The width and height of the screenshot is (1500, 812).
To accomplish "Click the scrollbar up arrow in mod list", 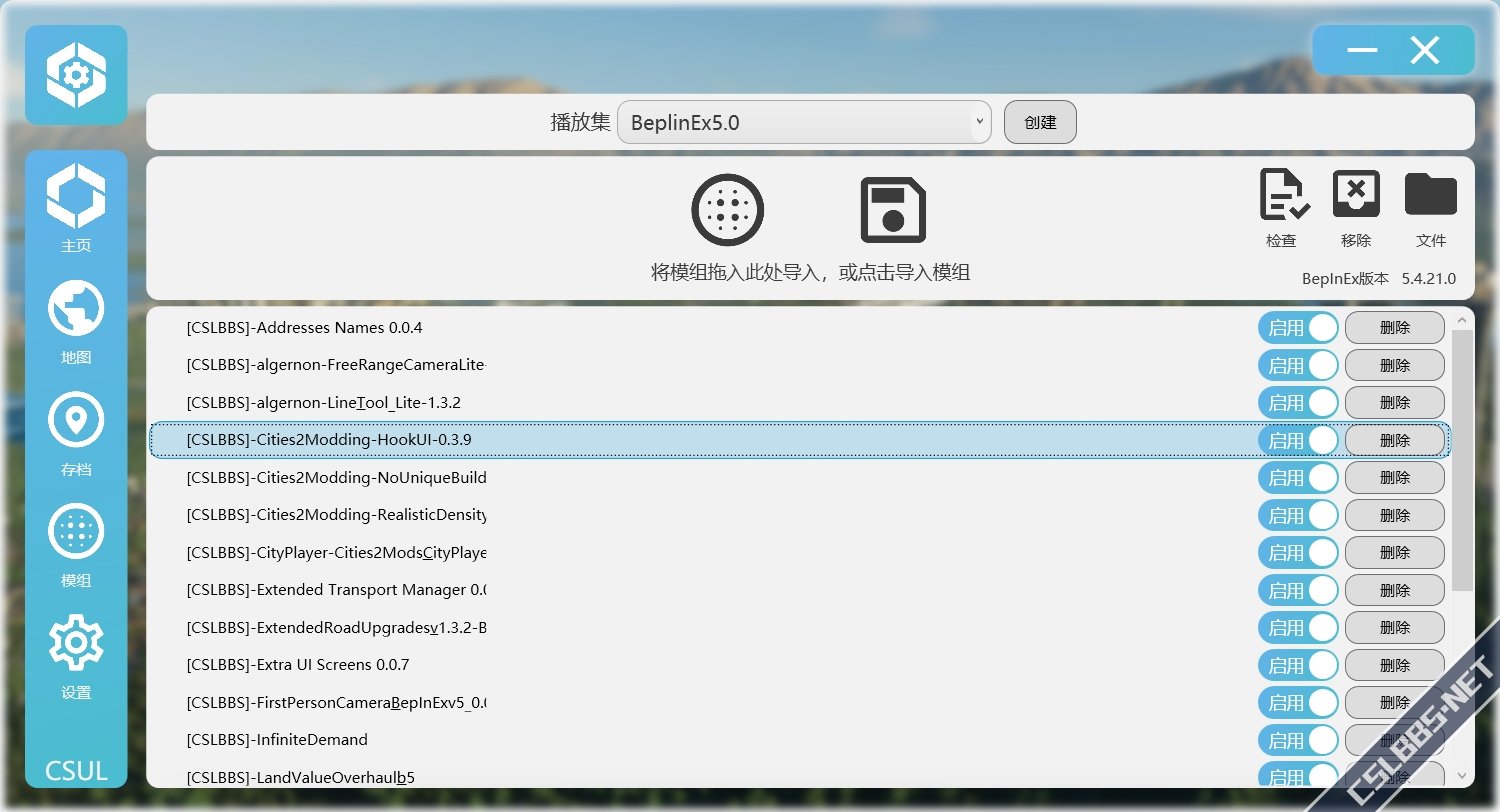I will [x=1462, y=321].
